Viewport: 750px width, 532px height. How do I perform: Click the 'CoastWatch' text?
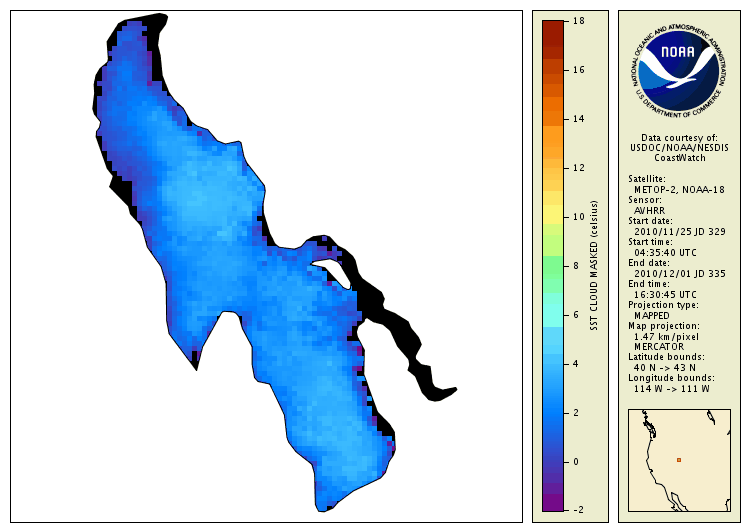(680, 158)
